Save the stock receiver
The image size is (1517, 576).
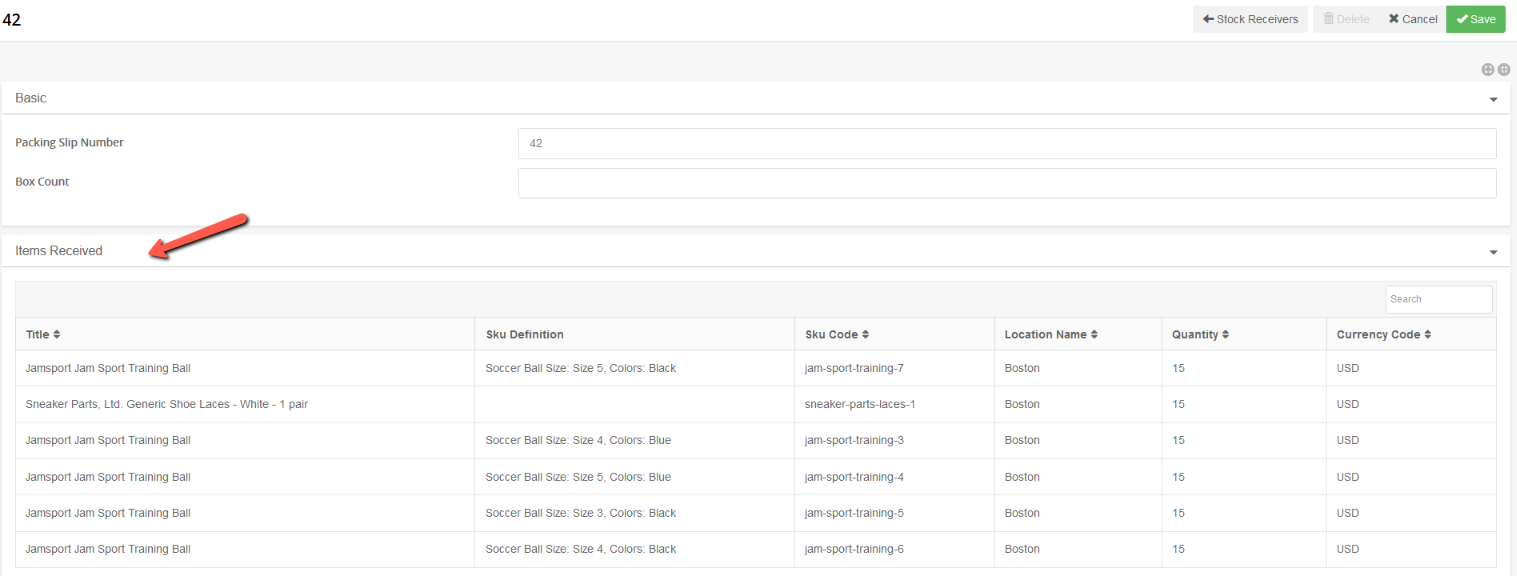pos(1476,19)
